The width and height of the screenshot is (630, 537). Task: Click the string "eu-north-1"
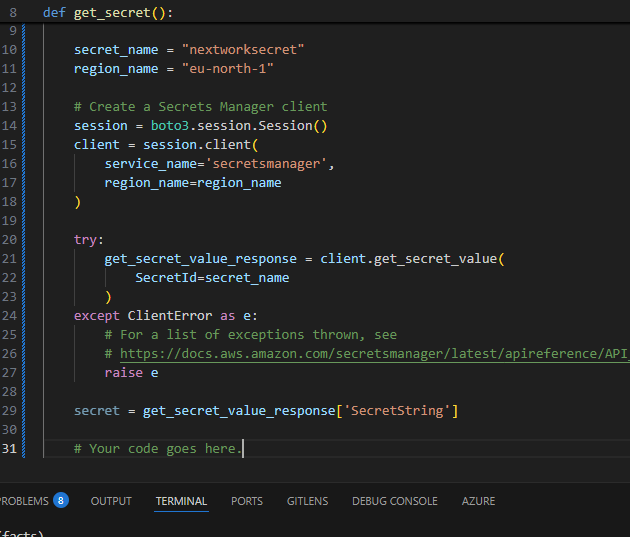[x=227, y=69]
